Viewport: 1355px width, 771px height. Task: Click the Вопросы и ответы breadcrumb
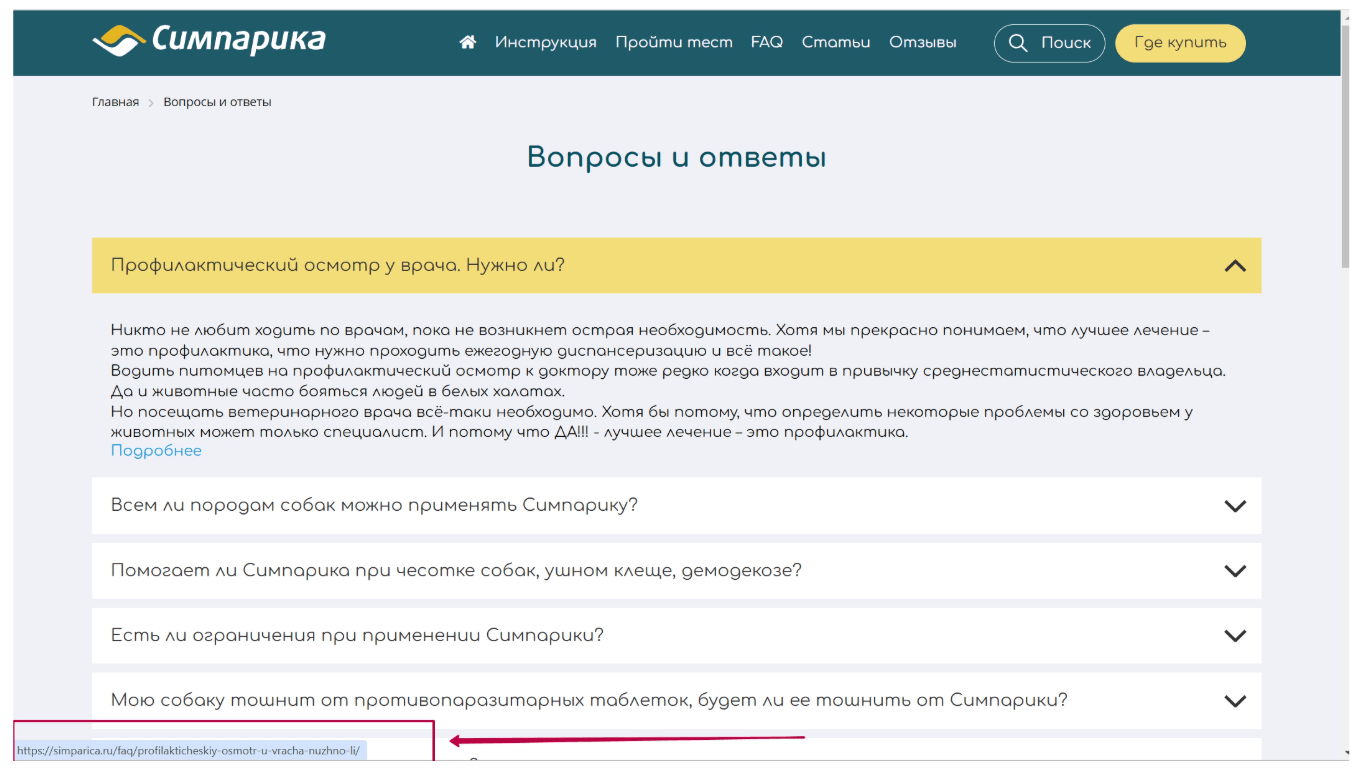[217, 102]
